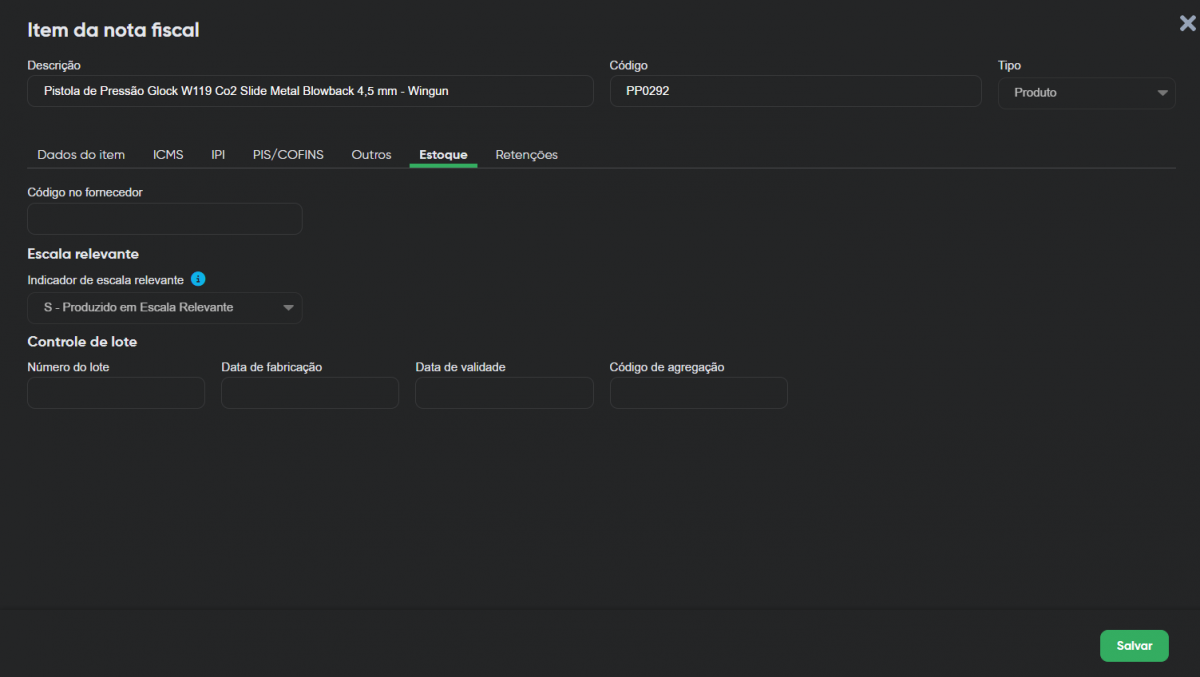Click the Data de fabricação field

310,393
